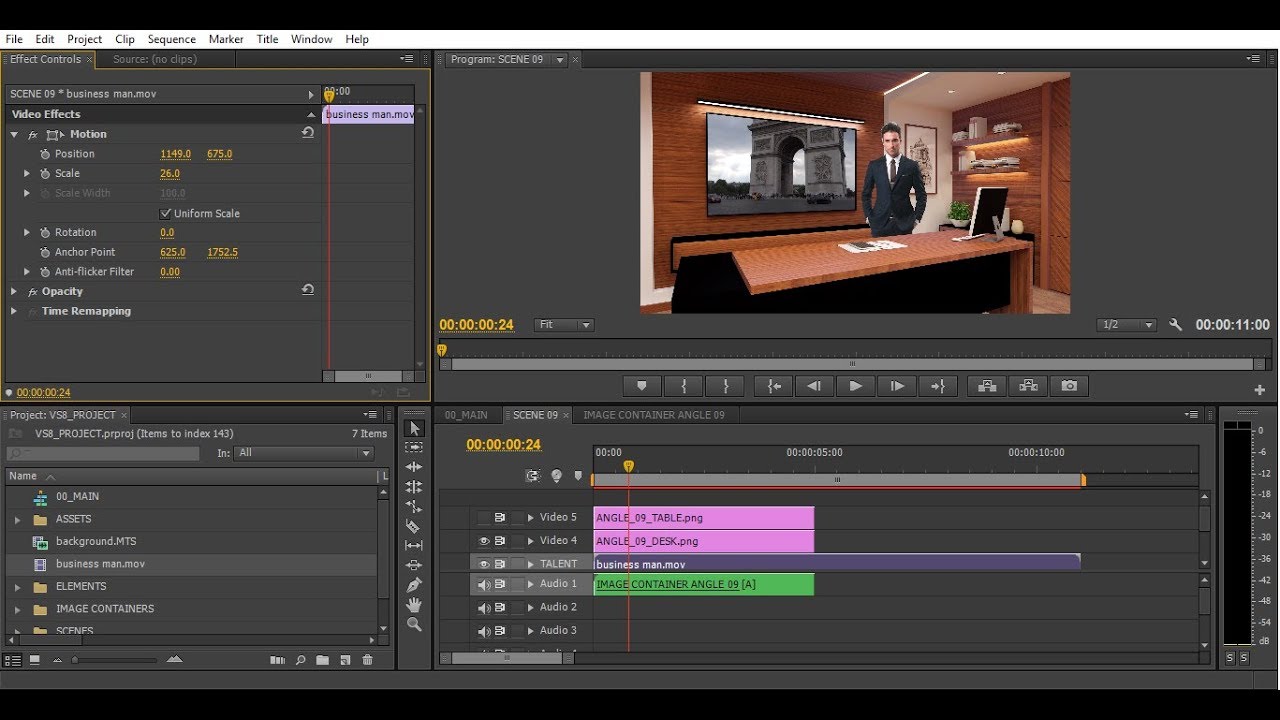The image size is (1280, 720).
Task: Switch project panel to Icon View
Action: [x=34, y=660]
